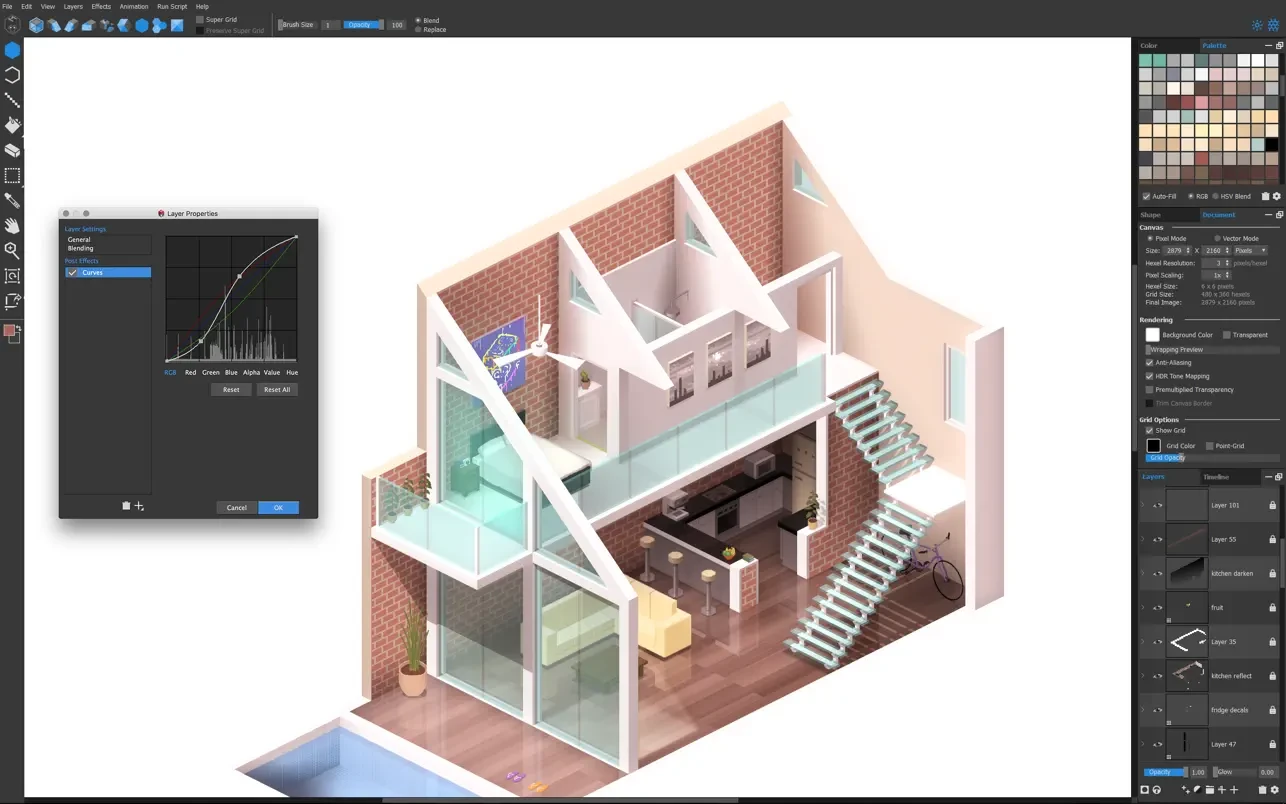Expand the Layer 35 row
Viewport: 1286px width, 804px height.
point(1143,641)
